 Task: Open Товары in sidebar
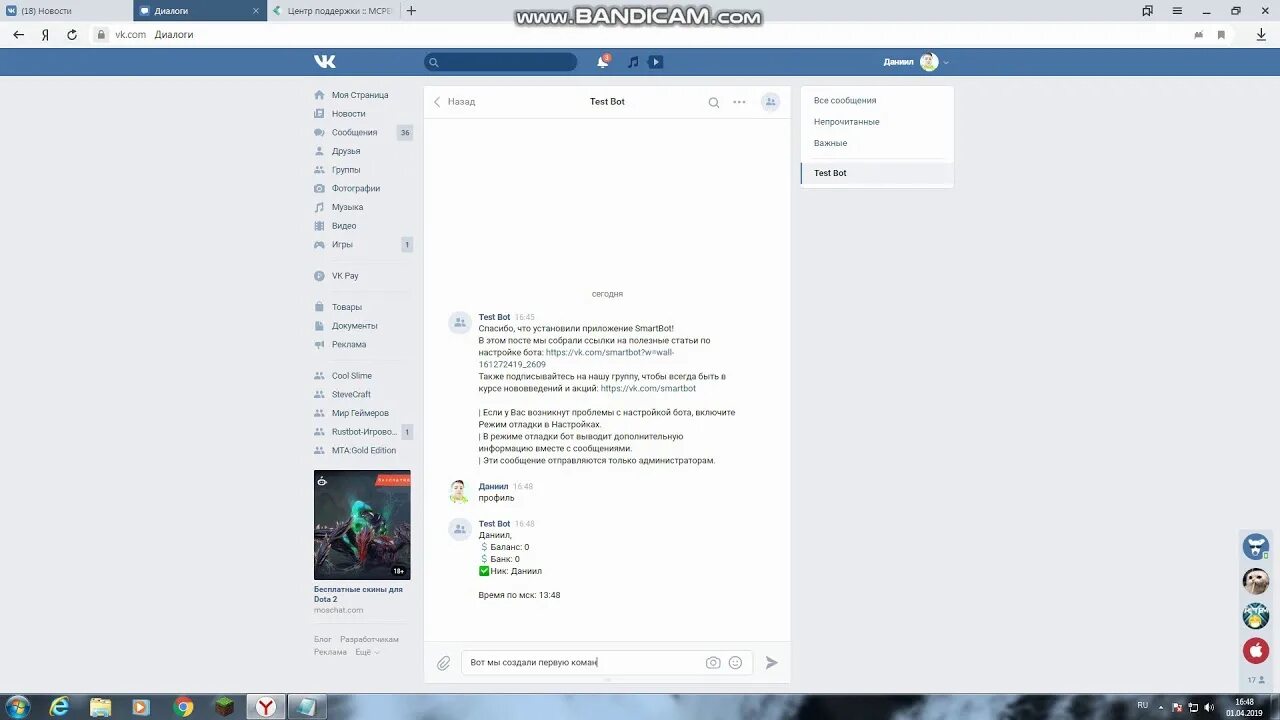point(347,307)
